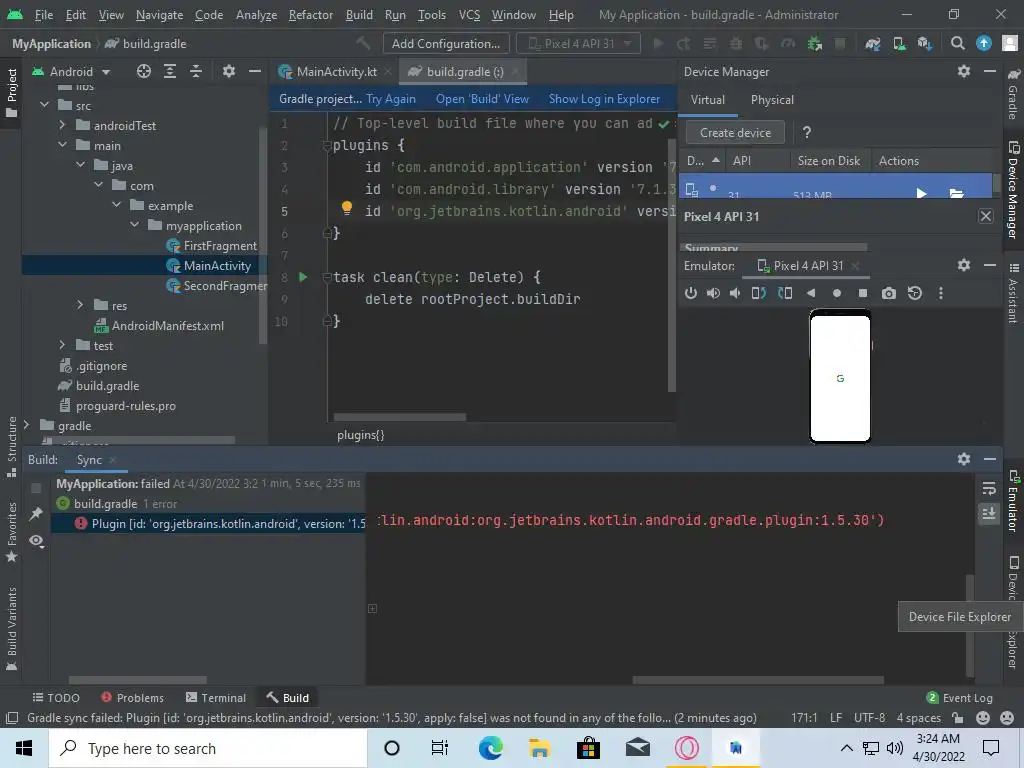Click emulator snapshots clock icon
This screenshot has height=768, width=1024.
tap(915, 293)
